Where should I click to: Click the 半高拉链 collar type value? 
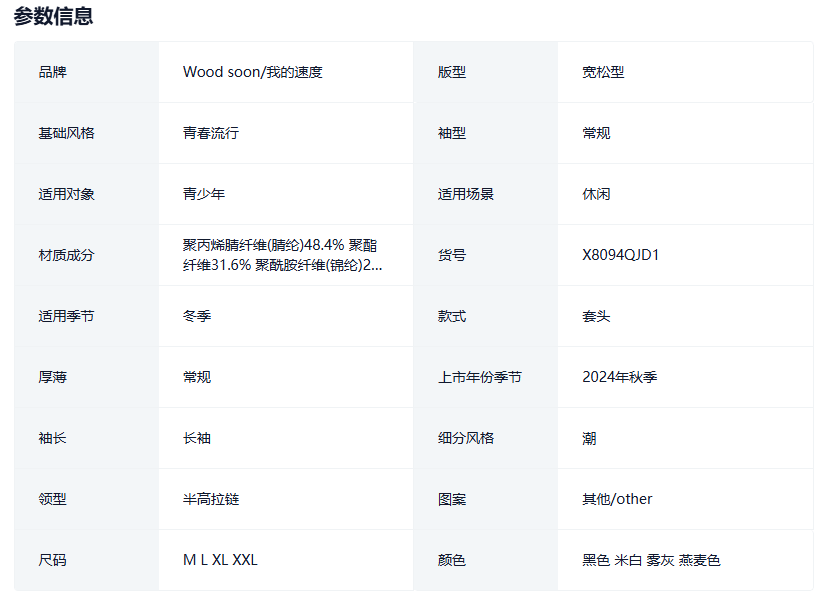(x=210, y=499)
